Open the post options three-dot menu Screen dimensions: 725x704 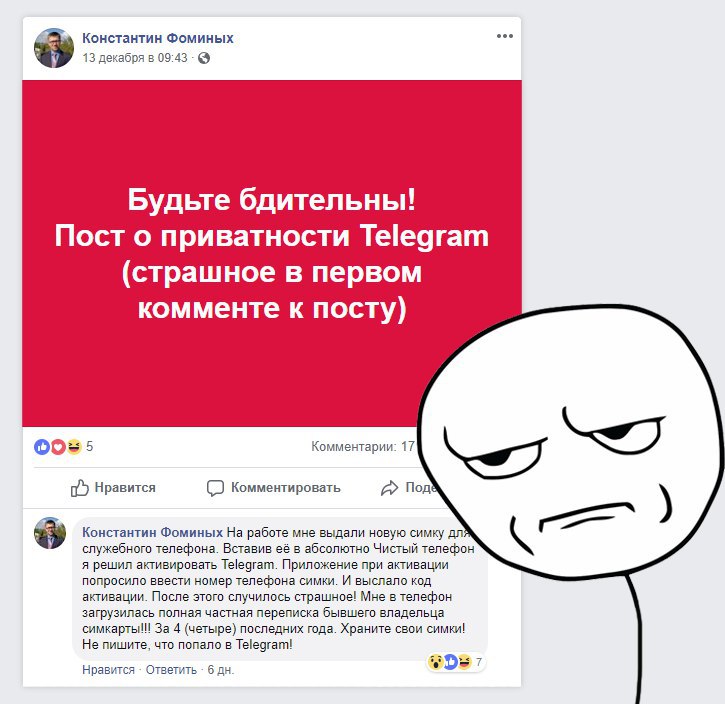504,36
